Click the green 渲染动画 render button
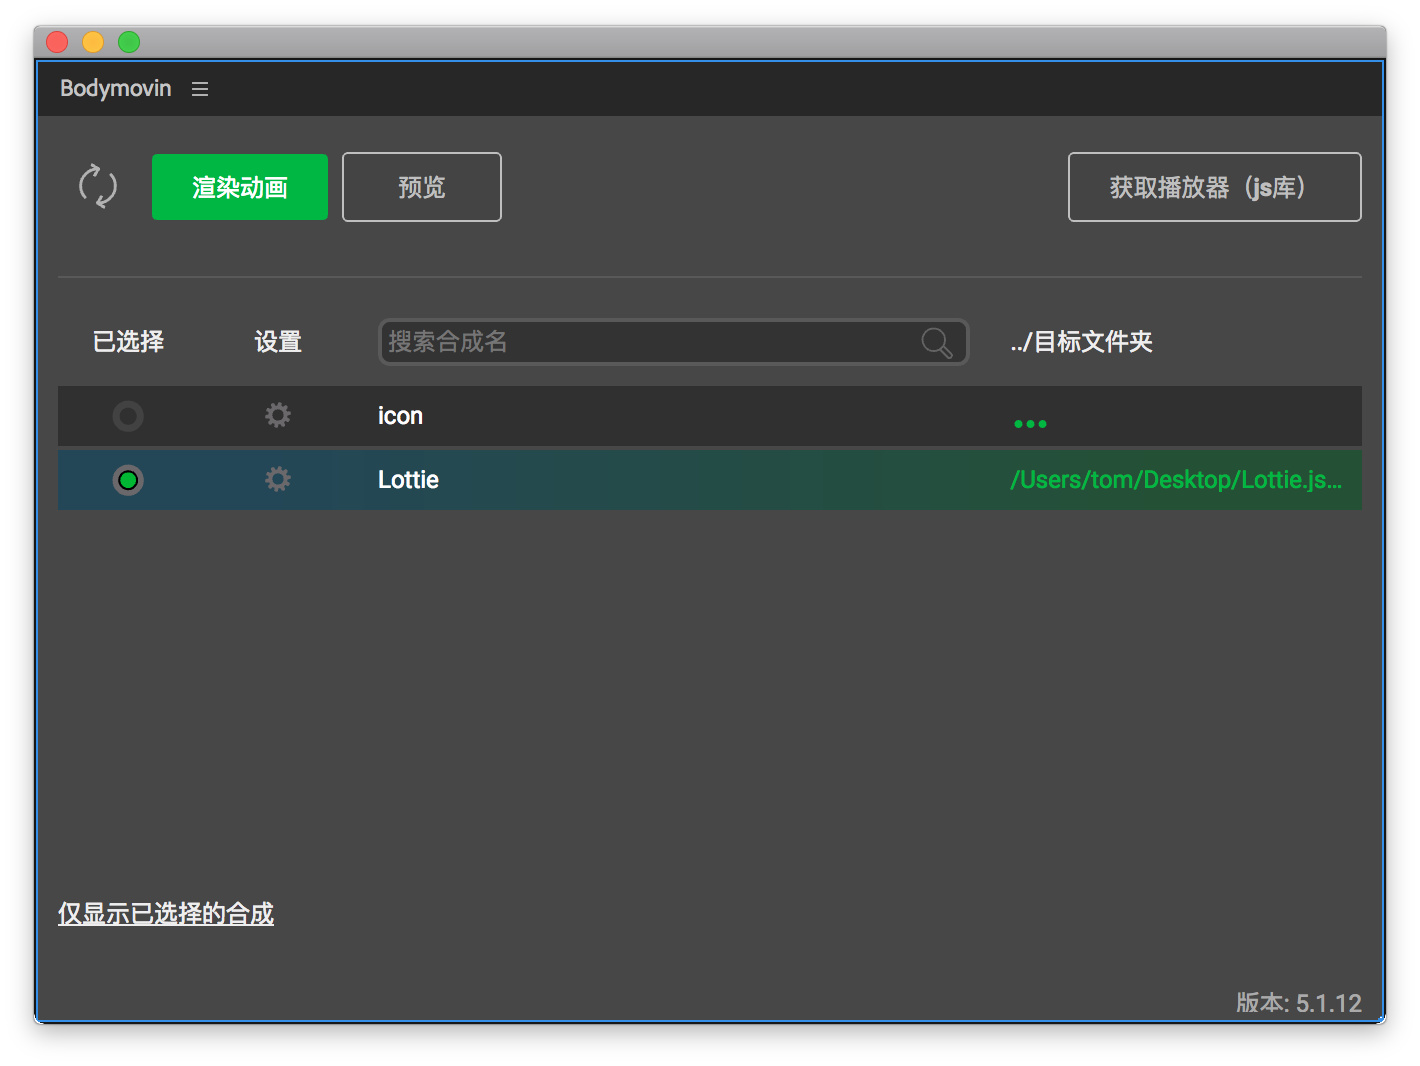 coord(240,187)
